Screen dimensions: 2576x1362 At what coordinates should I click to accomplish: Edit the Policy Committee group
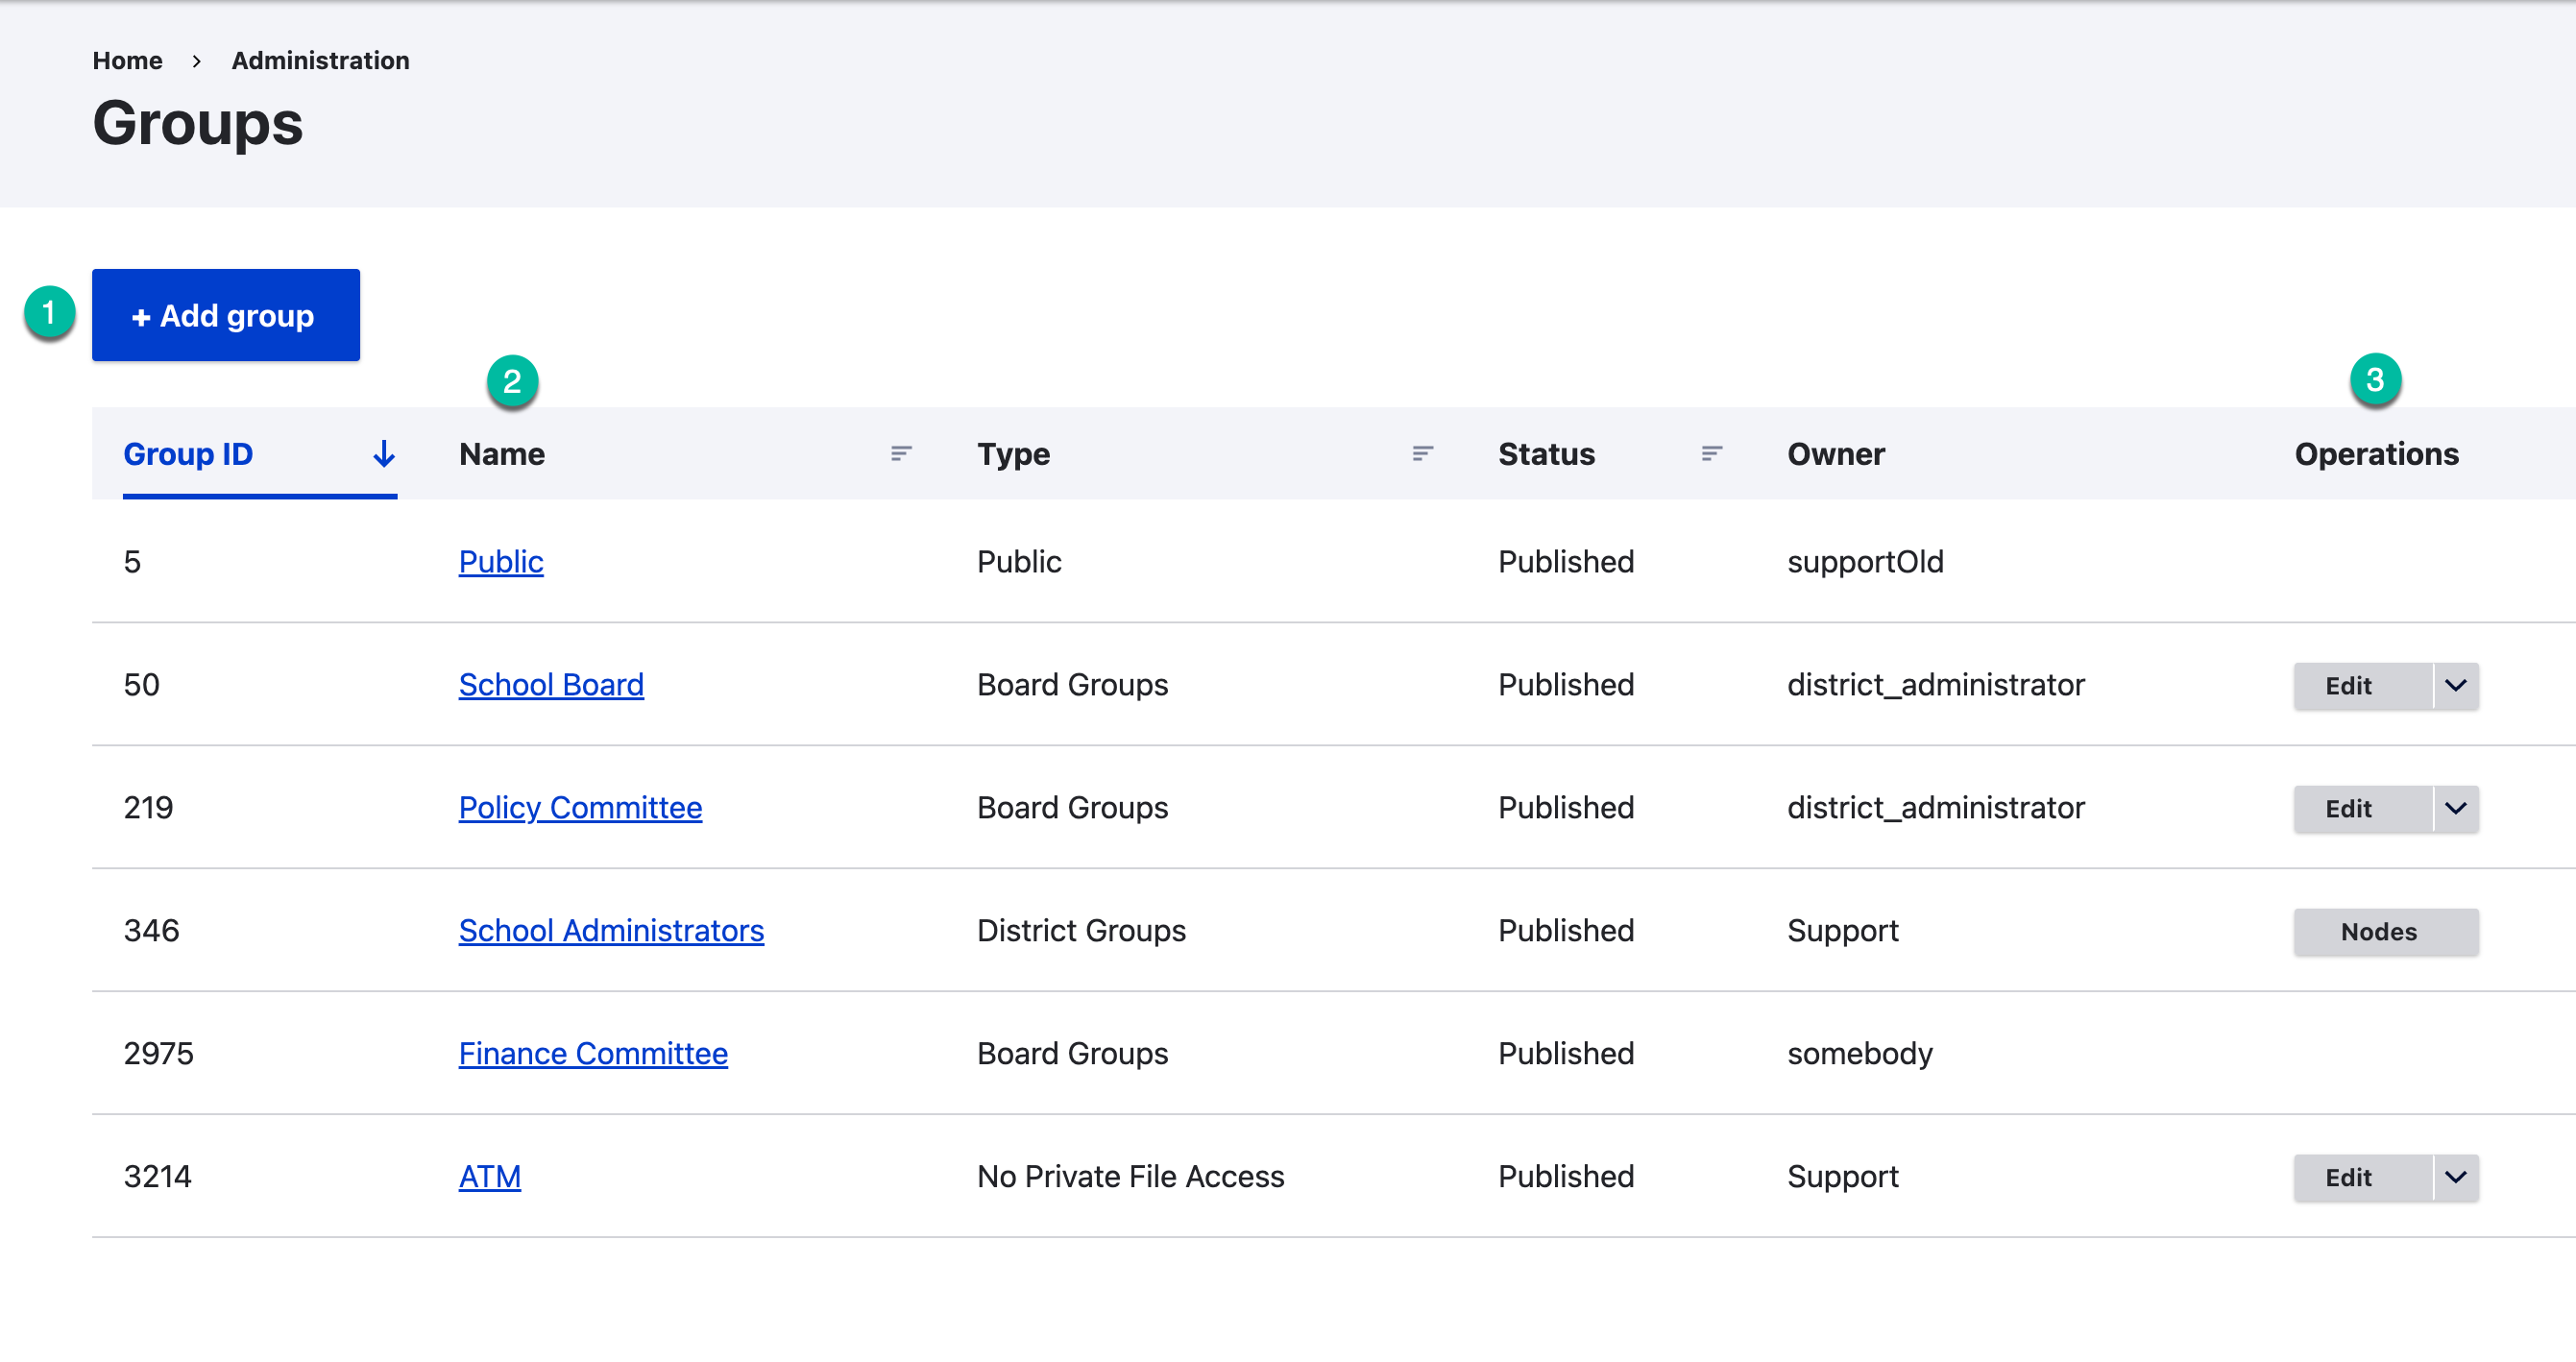coord(2362,809)
